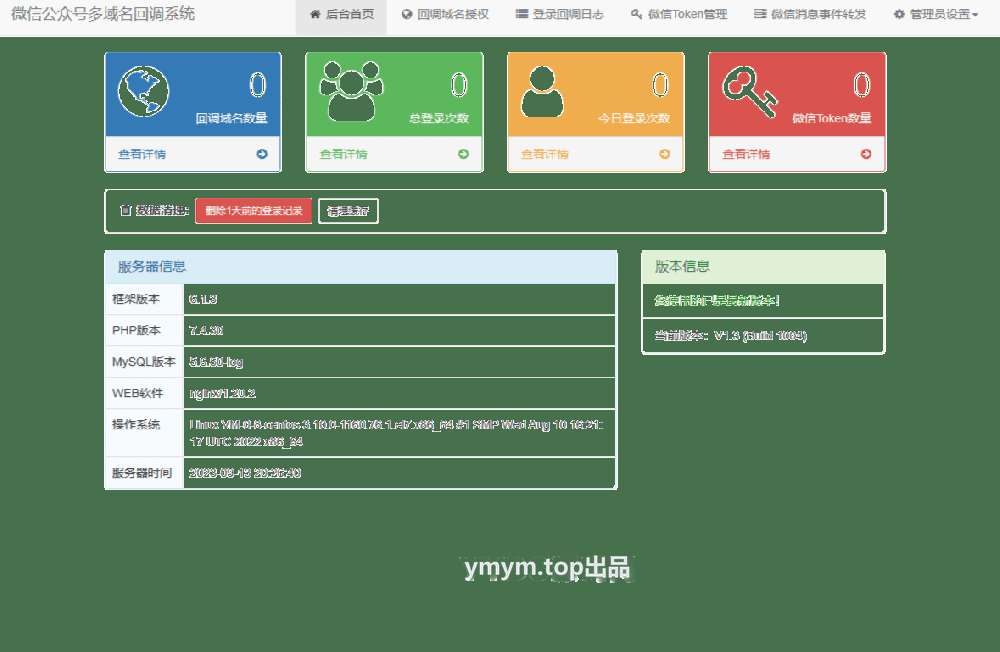Expand the 管理员设置 dropdown menu

click(936, 15)
